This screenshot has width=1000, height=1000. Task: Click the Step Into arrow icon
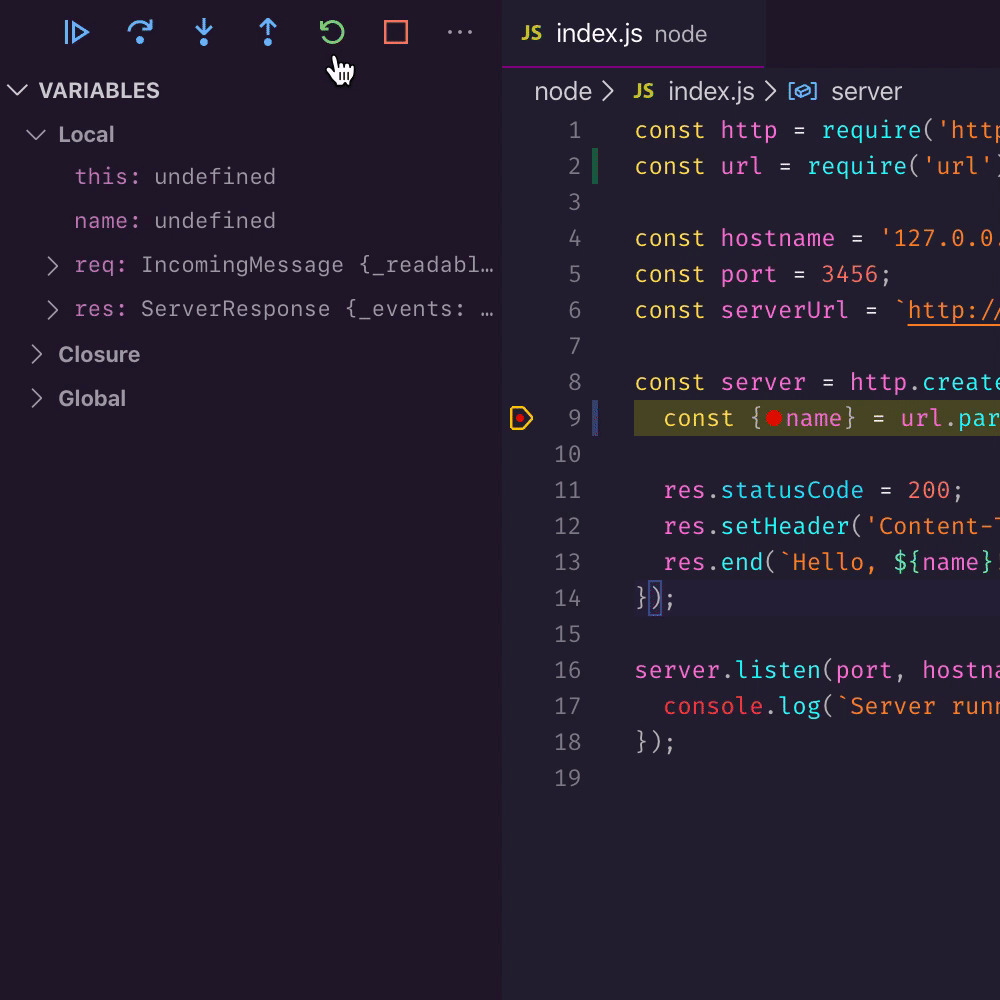(x=204, y=33)
